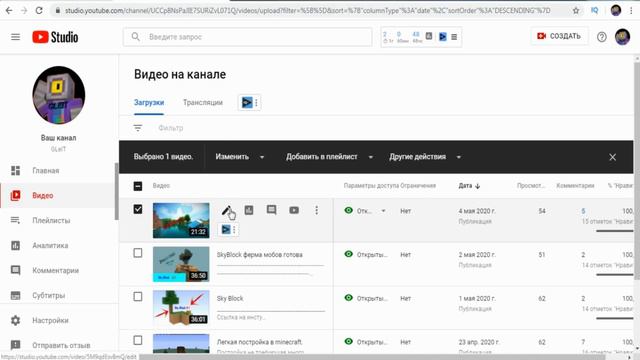Sort by the Дата column header
Image resolution: width=640 pixels, height=360 pixels.
tap(469, 186)
